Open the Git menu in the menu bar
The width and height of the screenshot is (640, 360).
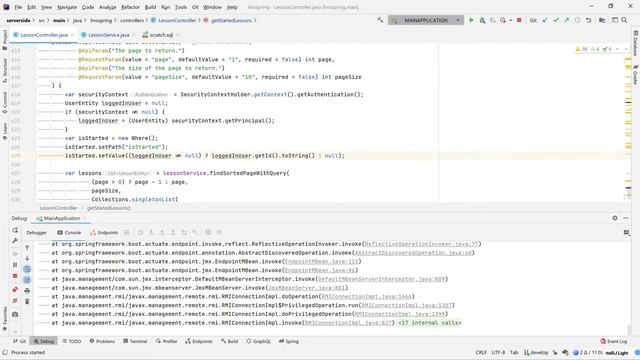pyautogui.click(x=195, y=7)
